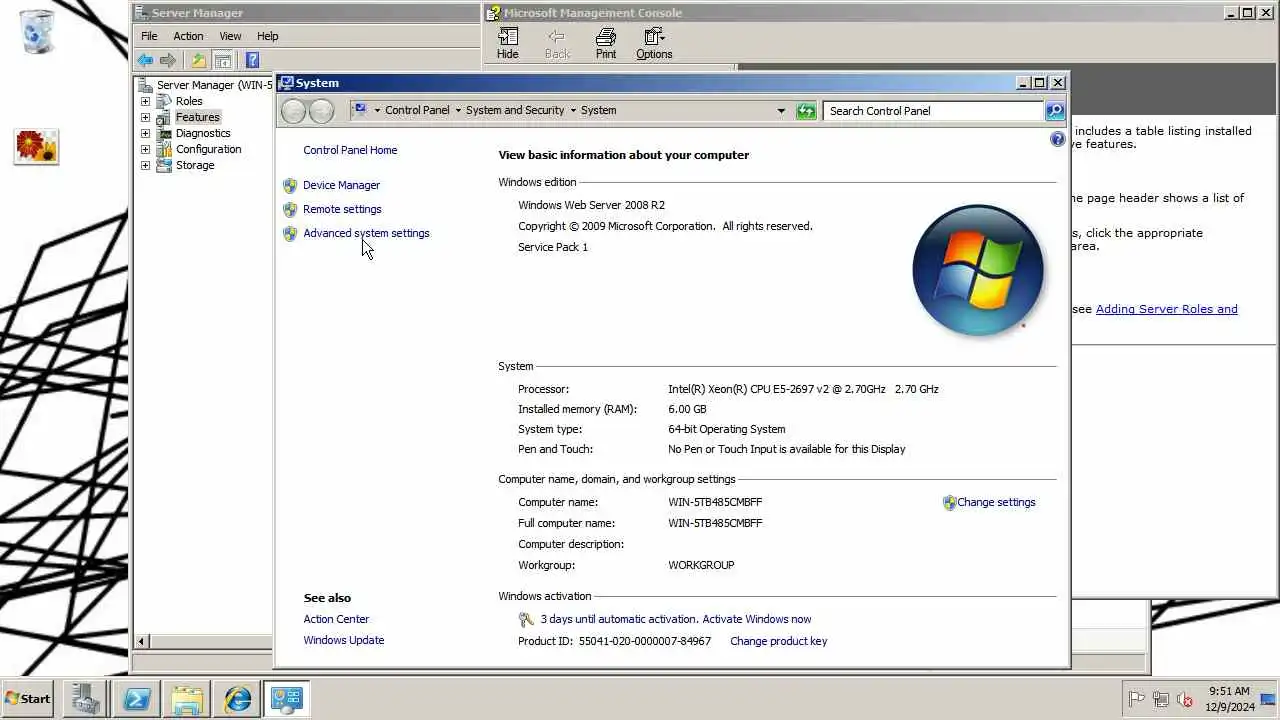Viewport: 1280px width, 720px height.
Task: Click the Up folder icon in Server Manager toolbar
Action: tap(199, 60)
